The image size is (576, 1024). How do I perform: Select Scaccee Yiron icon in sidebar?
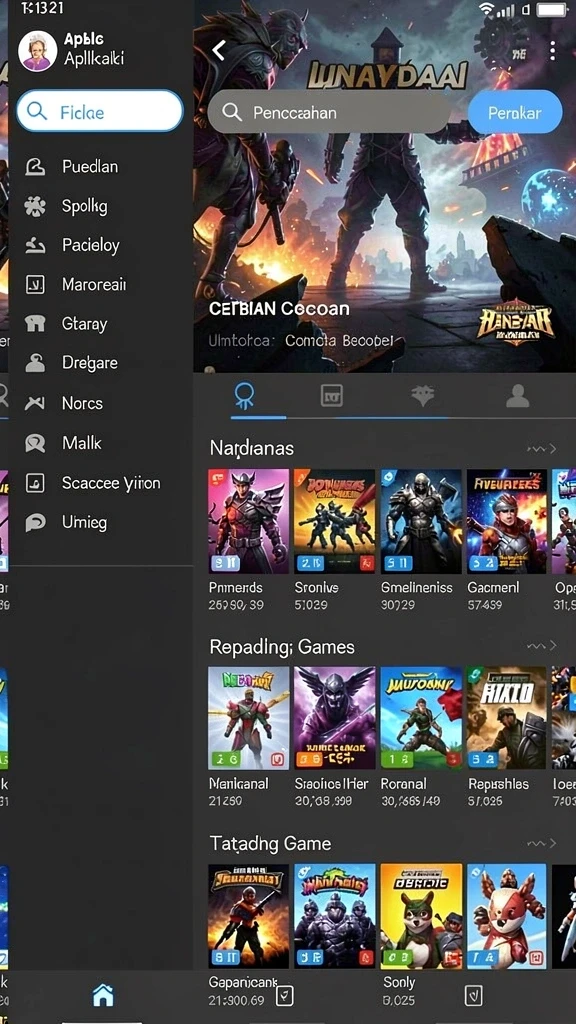[x=35, y=483]
